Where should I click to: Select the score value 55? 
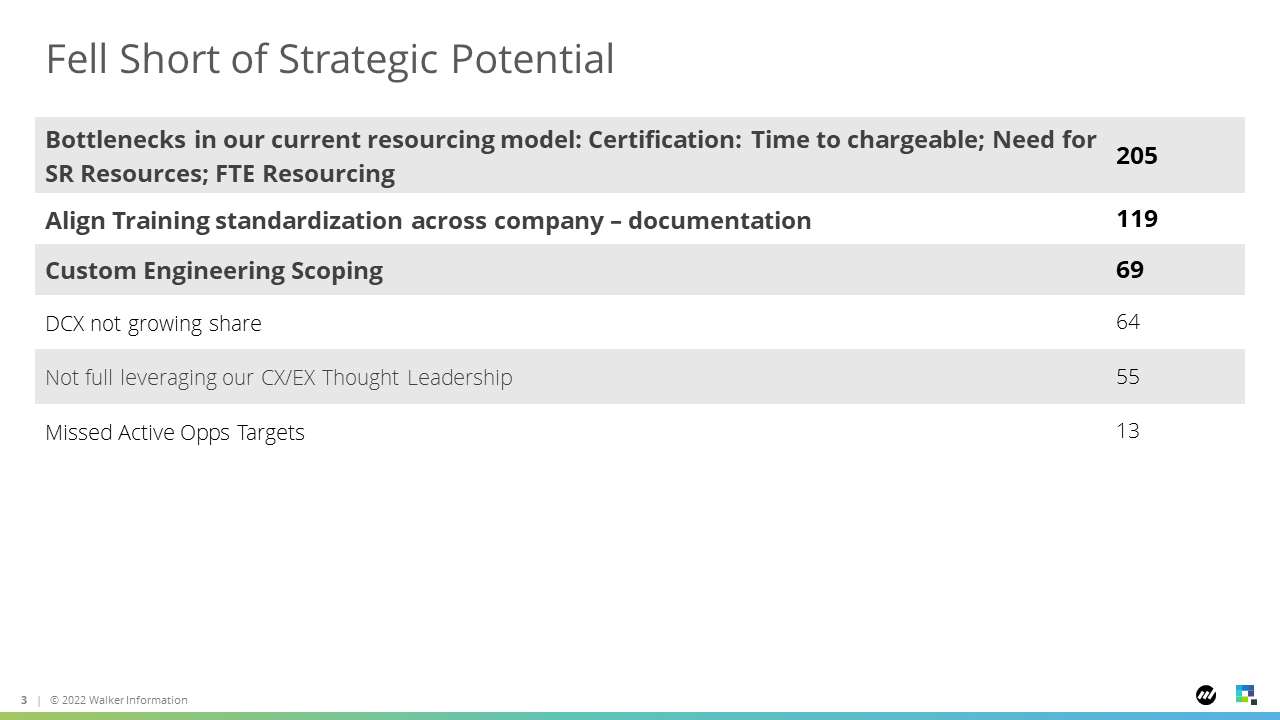coord(1128,377)
